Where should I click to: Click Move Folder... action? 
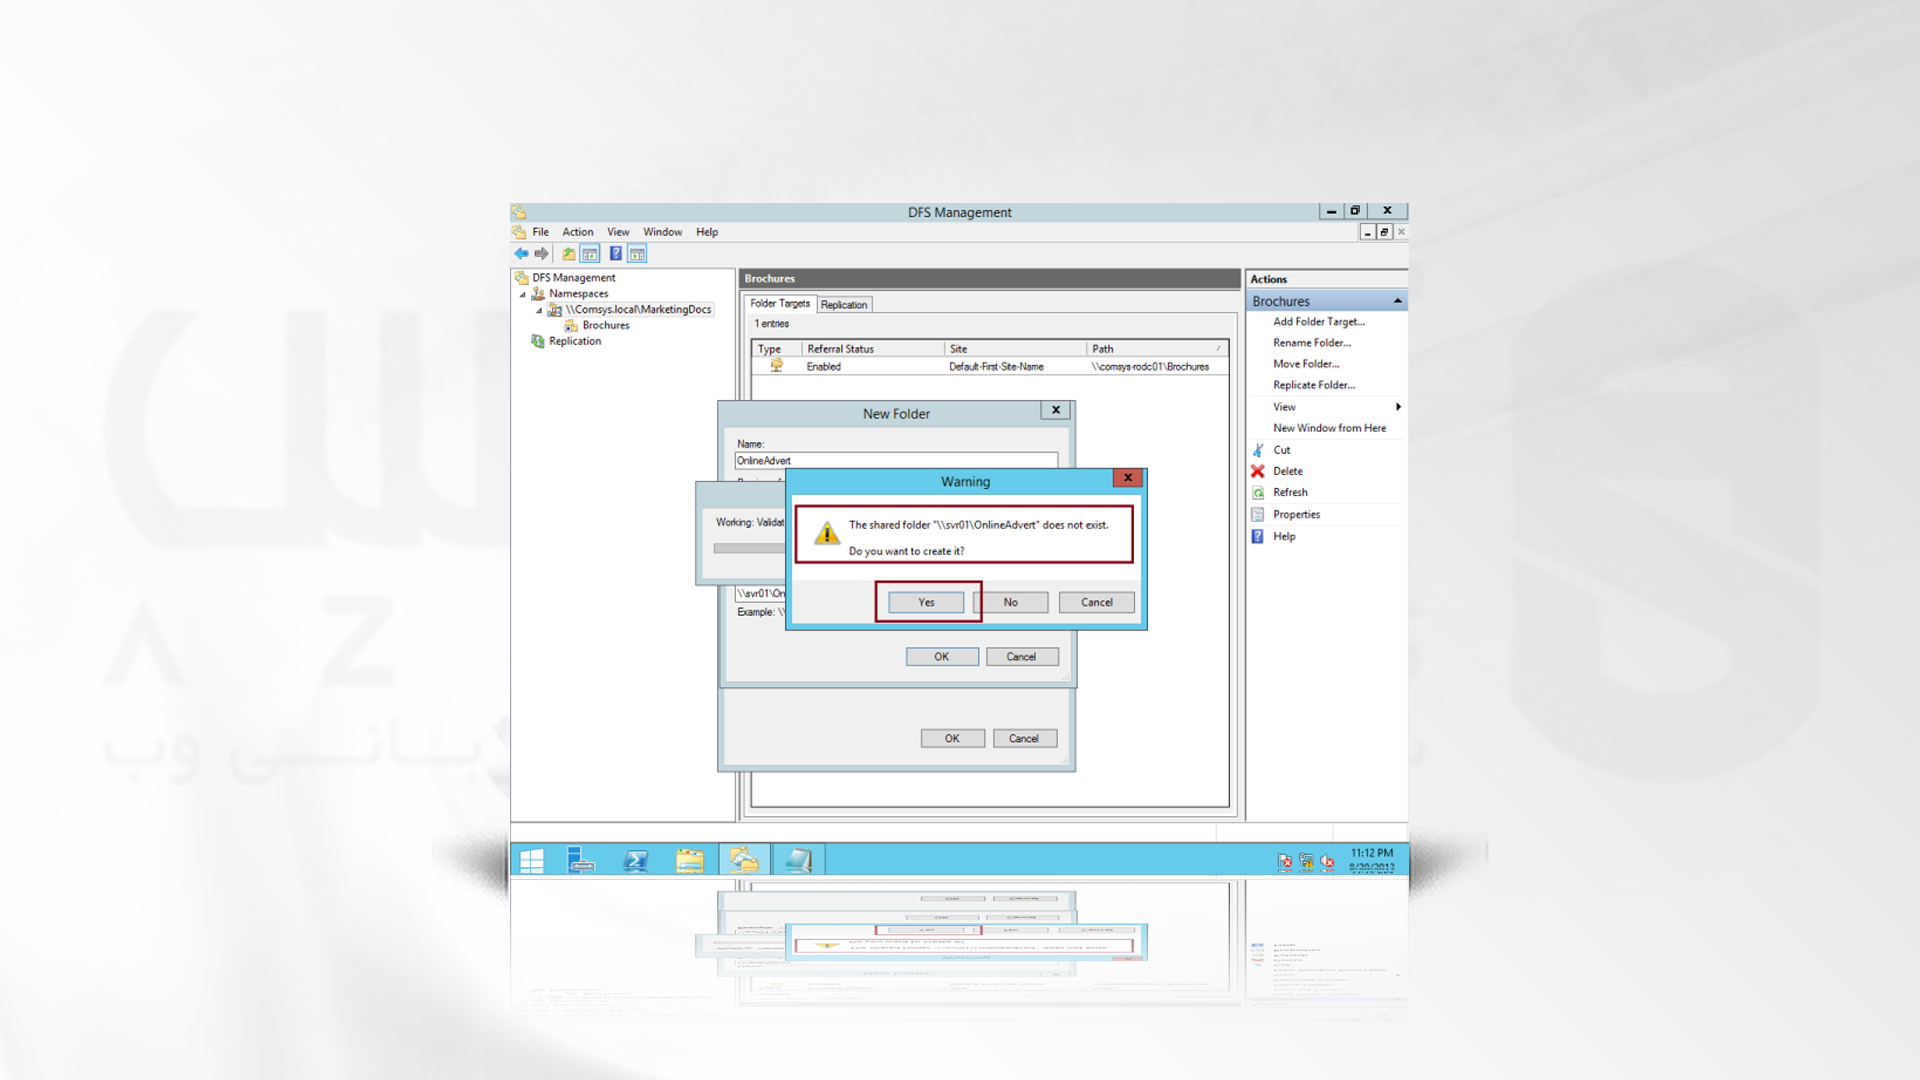pyautogui.click(x=1306, y=364)
